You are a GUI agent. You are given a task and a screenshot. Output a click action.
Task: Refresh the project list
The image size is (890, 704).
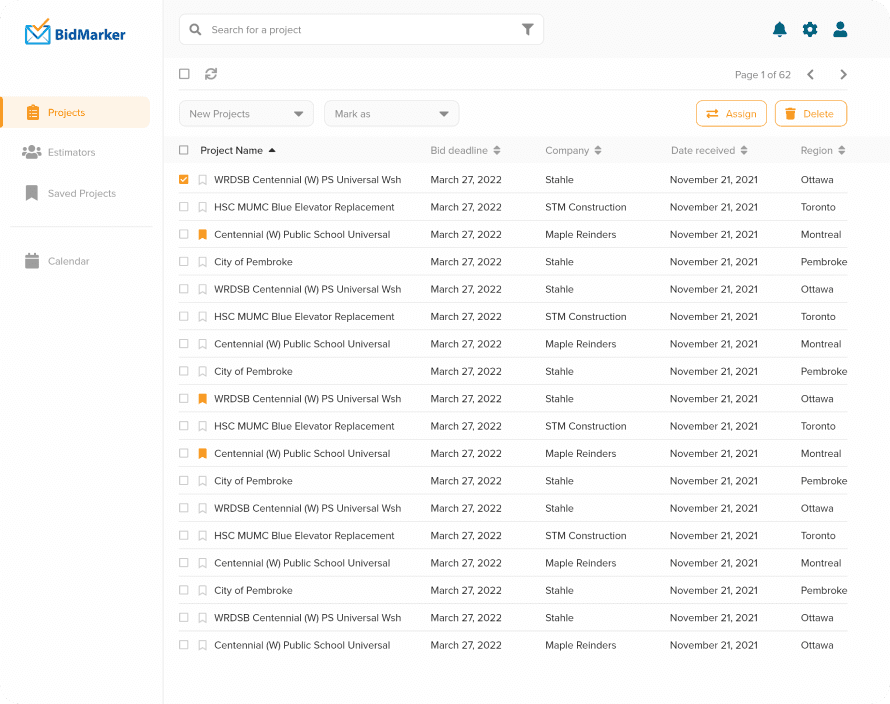pos(211,74)
